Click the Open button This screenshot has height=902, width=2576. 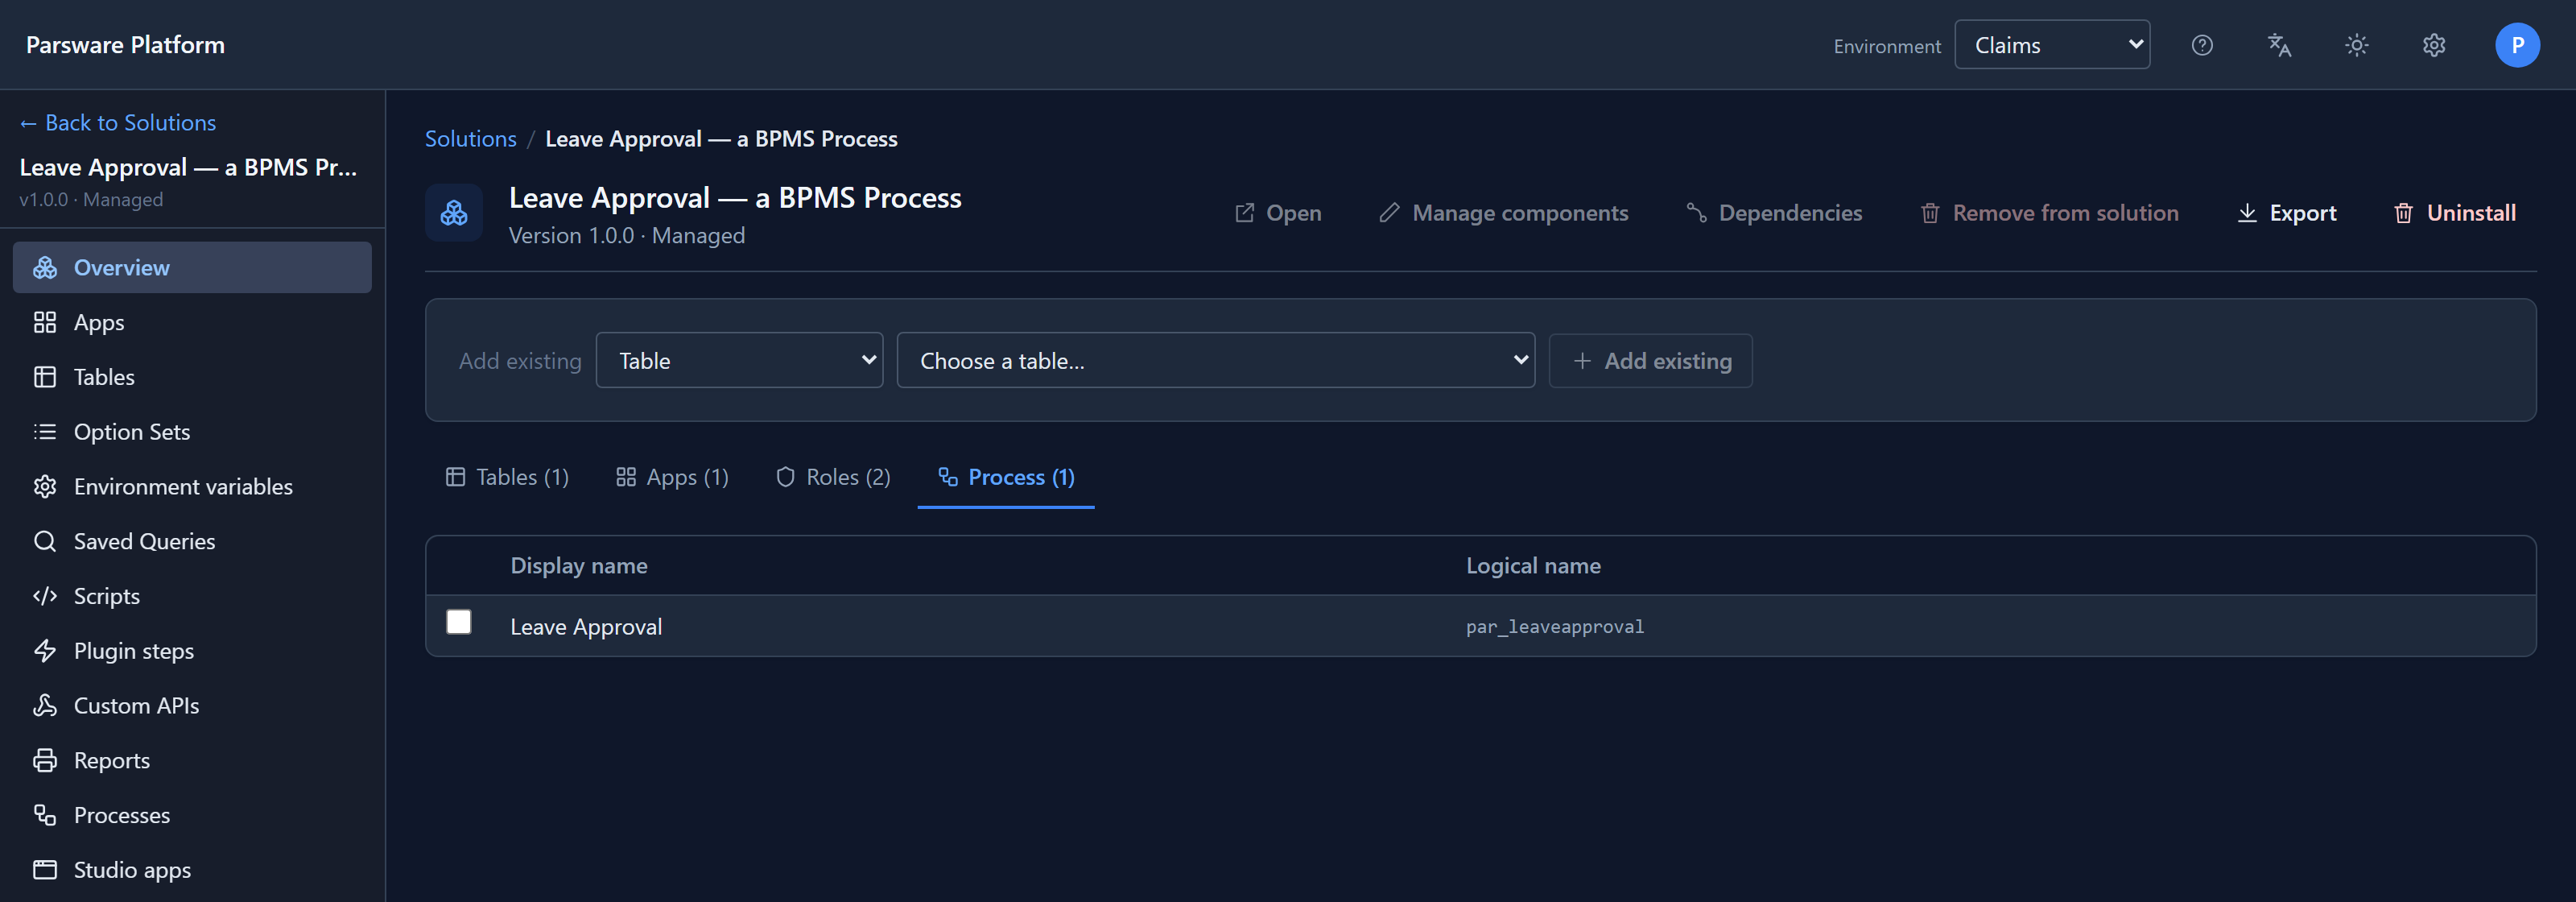click(x=1278, y=213)
